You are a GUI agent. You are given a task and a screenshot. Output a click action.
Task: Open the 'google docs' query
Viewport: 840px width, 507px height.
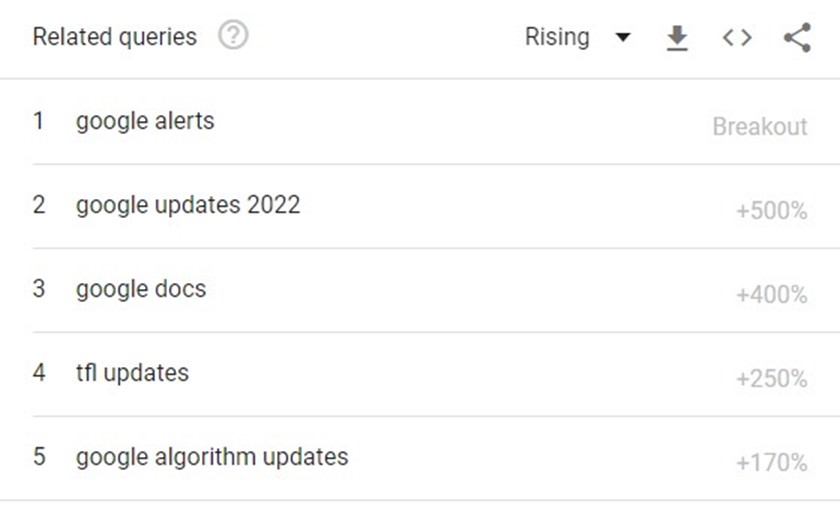click(141, 289)
